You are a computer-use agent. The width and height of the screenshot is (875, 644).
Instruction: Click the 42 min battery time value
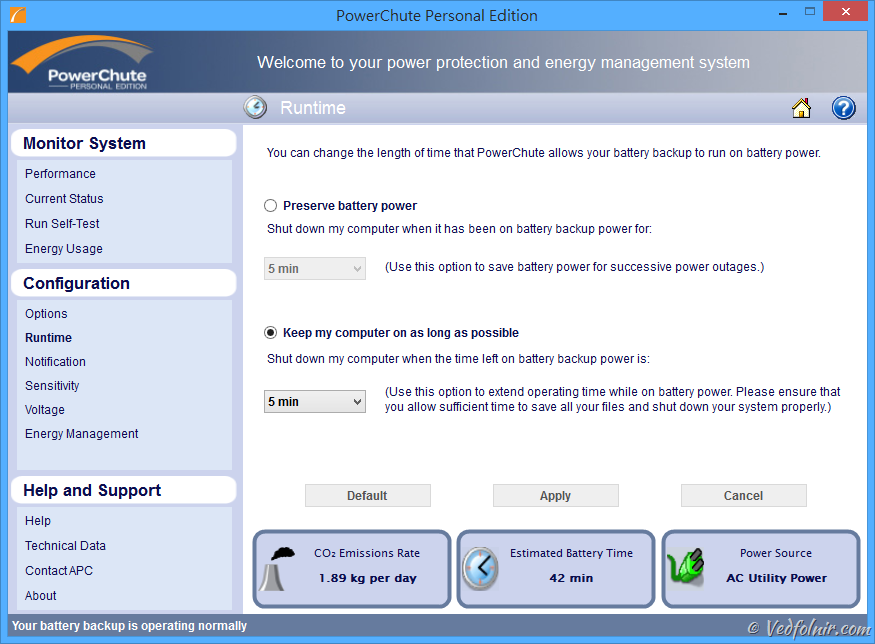point(571,578)
